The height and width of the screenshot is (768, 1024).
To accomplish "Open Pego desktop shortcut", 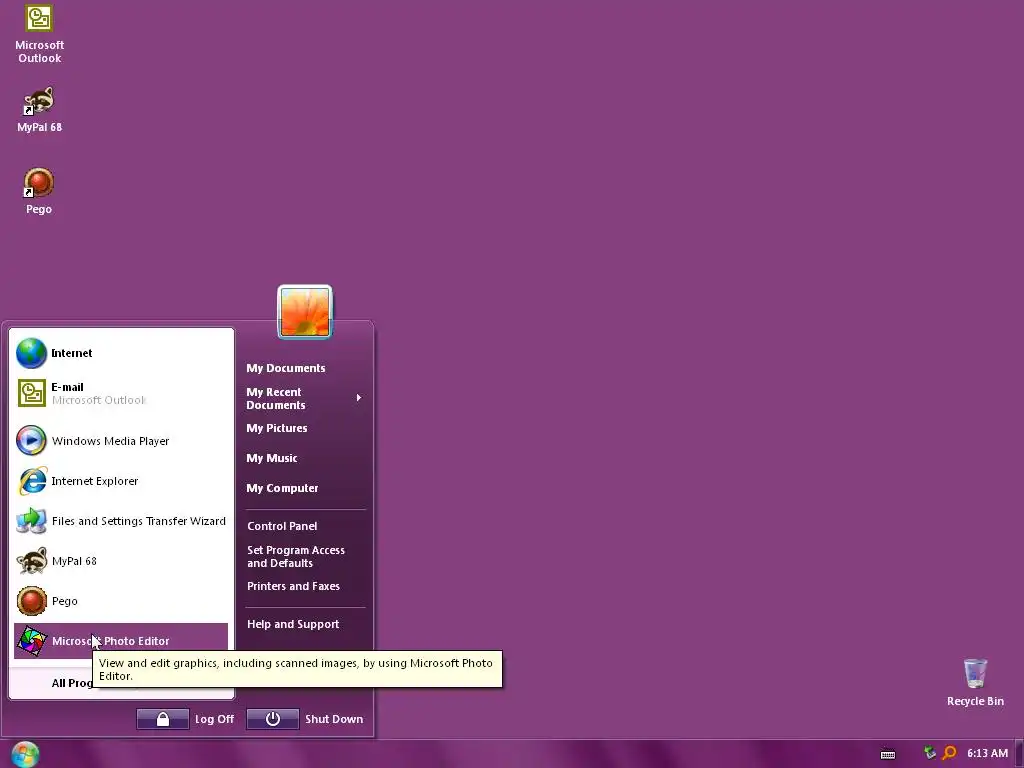I will 39,191.
